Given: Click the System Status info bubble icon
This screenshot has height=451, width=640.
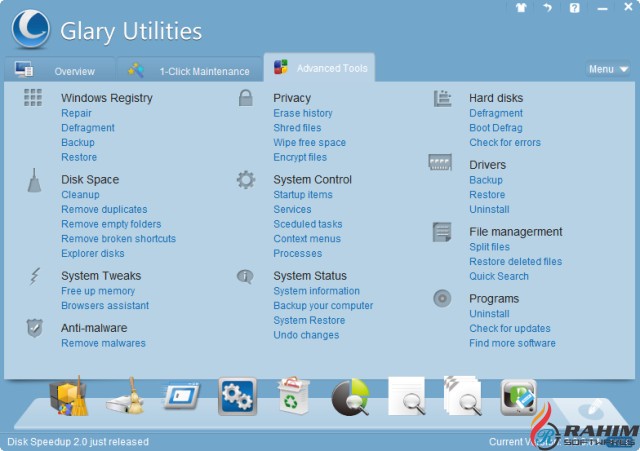Looking at the screenshot, I should pos(245,276).
